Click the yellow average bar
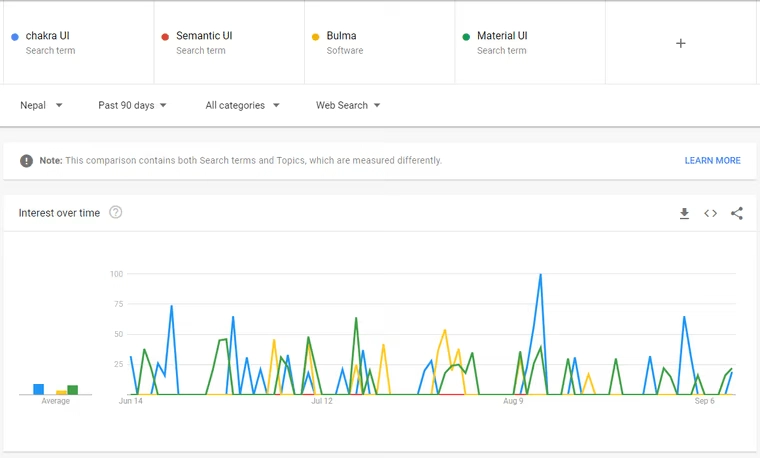760x458 pixels. pos(62,393)
